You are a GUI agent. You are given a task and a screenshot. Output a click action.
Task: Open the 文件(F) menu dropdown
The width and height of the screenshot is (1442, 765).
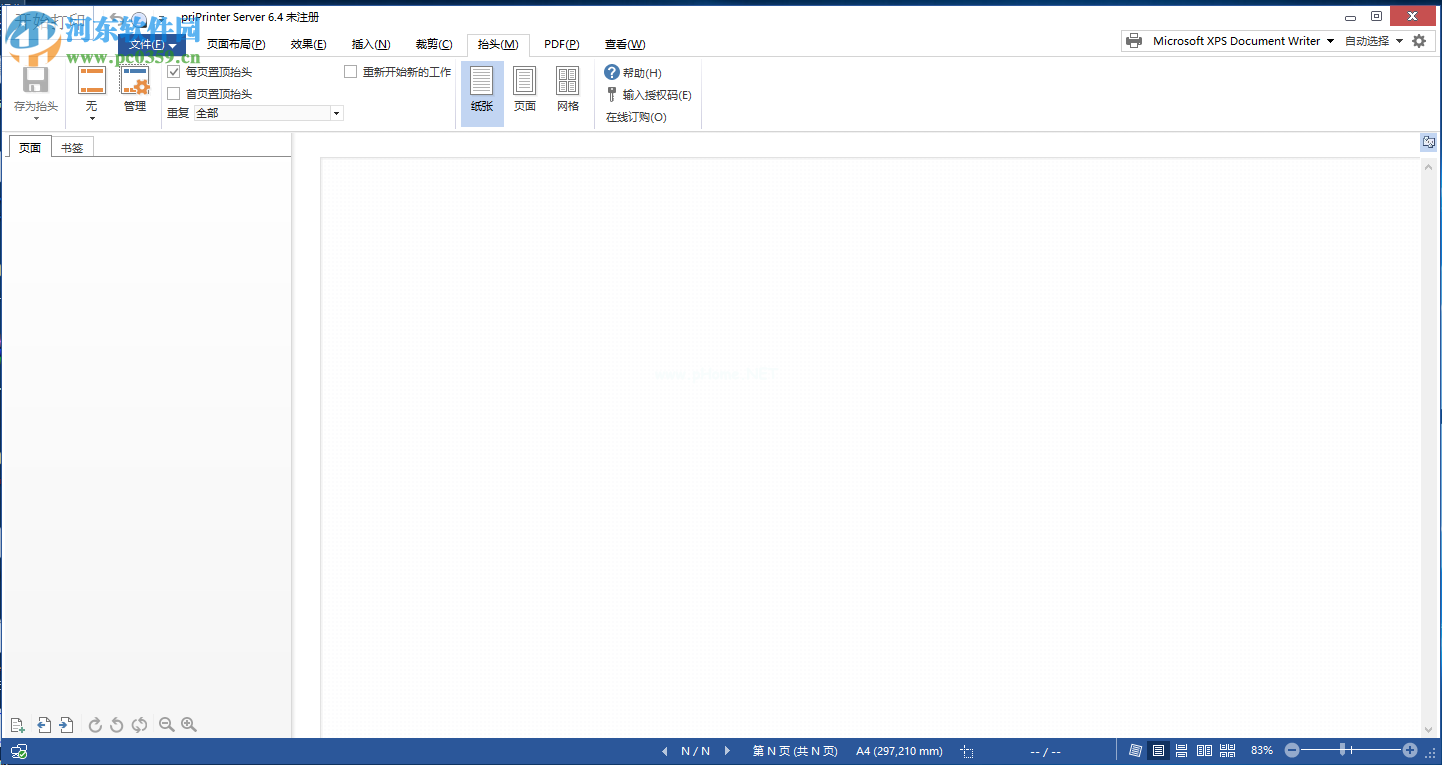pyautogui.click(x=152, y=45)
